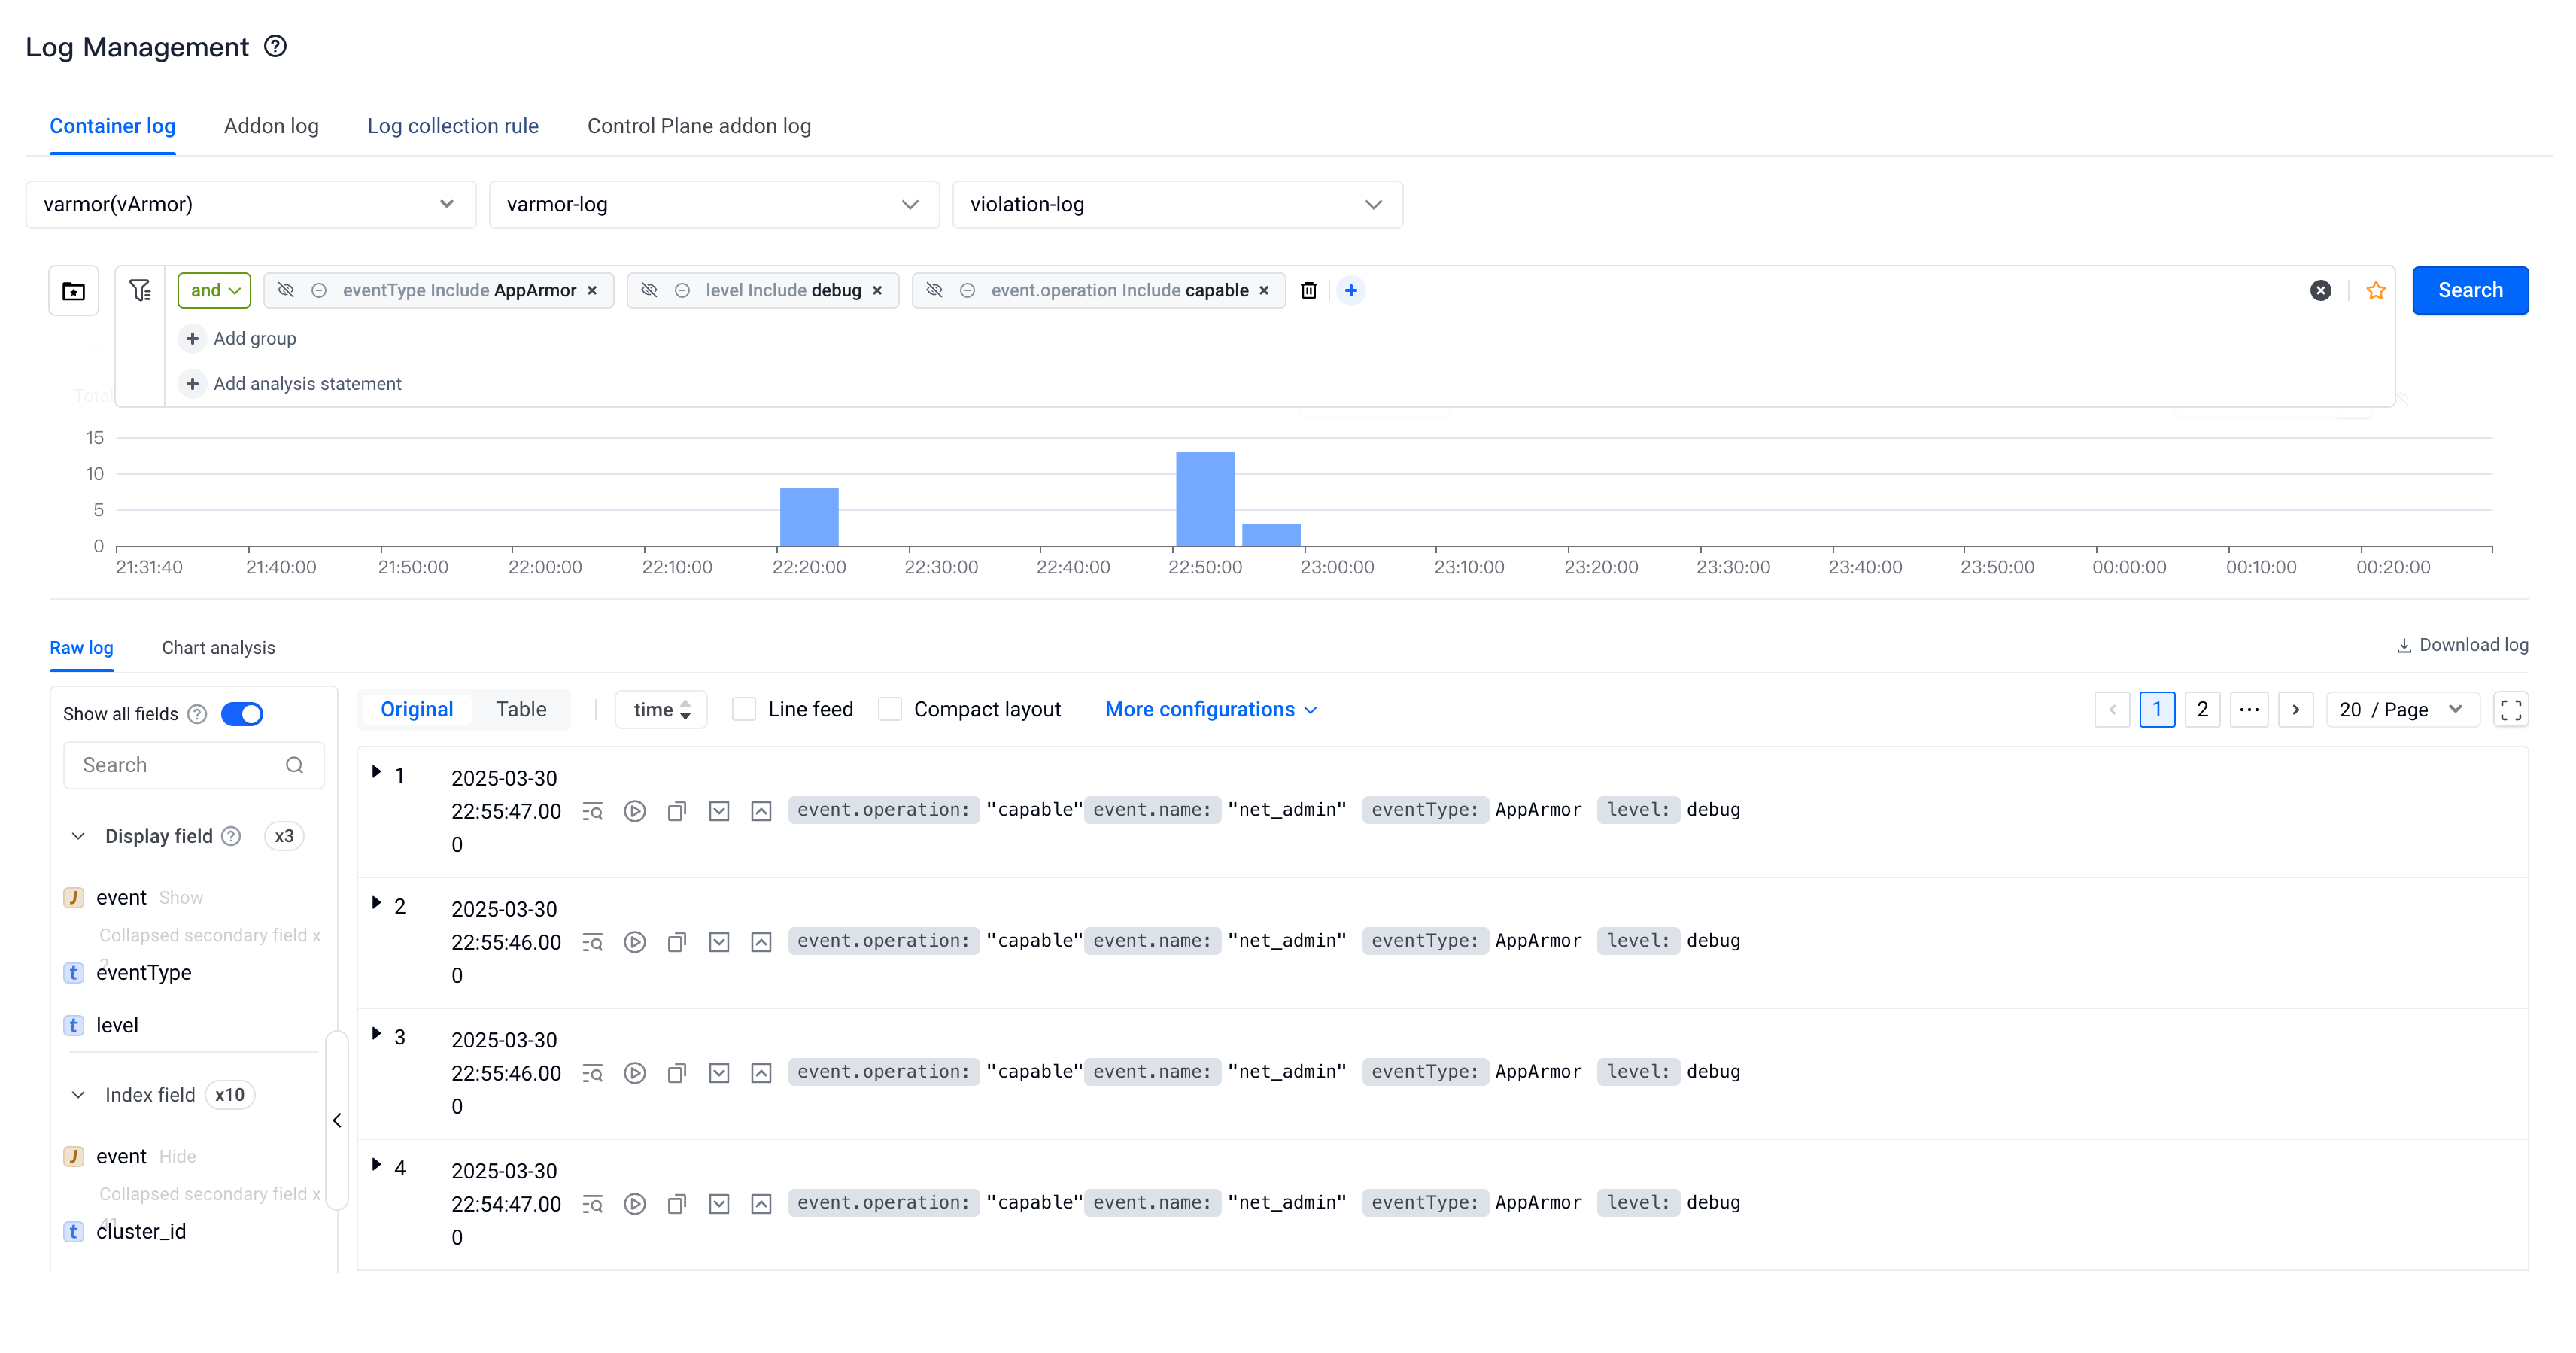Click the fullscreen icon beside page size
This screenshot has width=2576, height=1353.
[x=2510, y=710]
